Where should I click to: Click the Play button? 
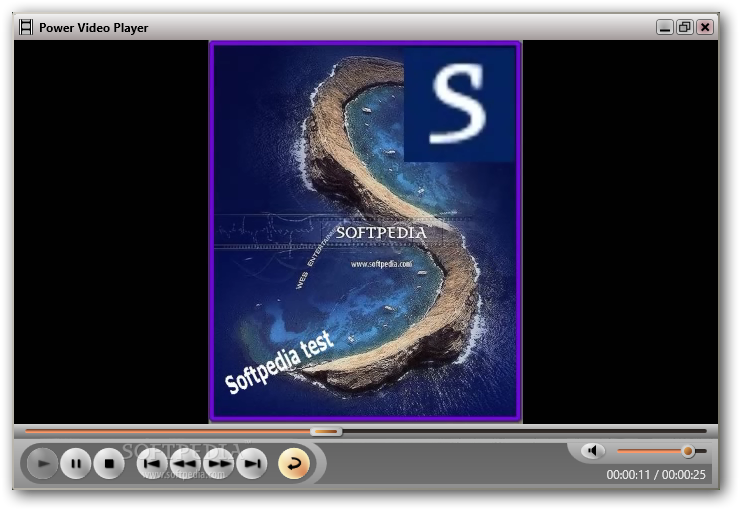click(43, 463)
